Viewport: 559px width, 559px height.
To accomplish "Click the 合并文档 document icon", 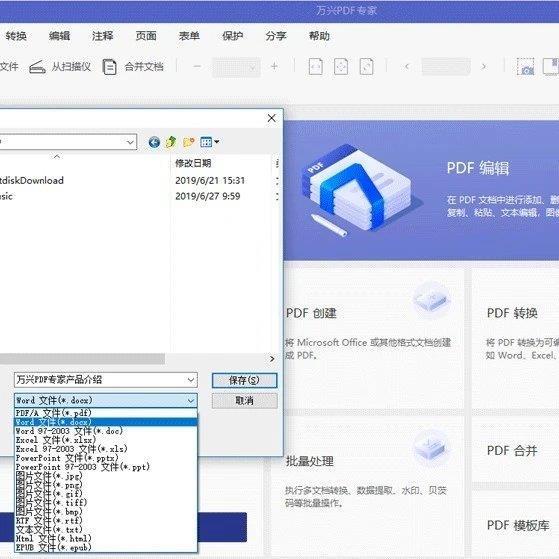I will pos(109,67).
